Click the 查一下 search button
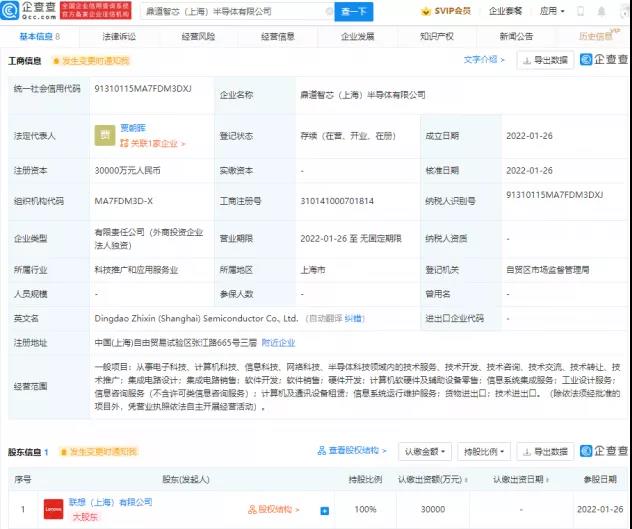 [350, 13]
